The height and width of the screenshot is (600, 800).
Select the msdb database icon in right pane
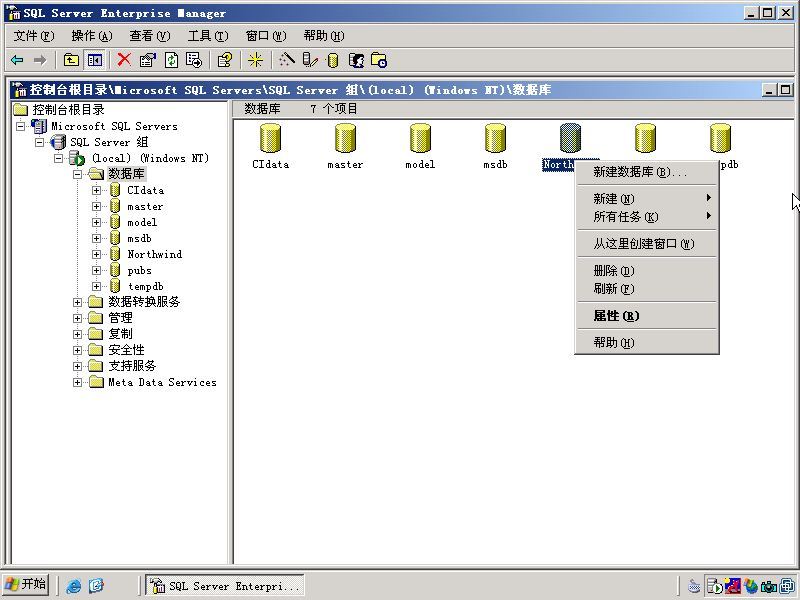[495, 139]
